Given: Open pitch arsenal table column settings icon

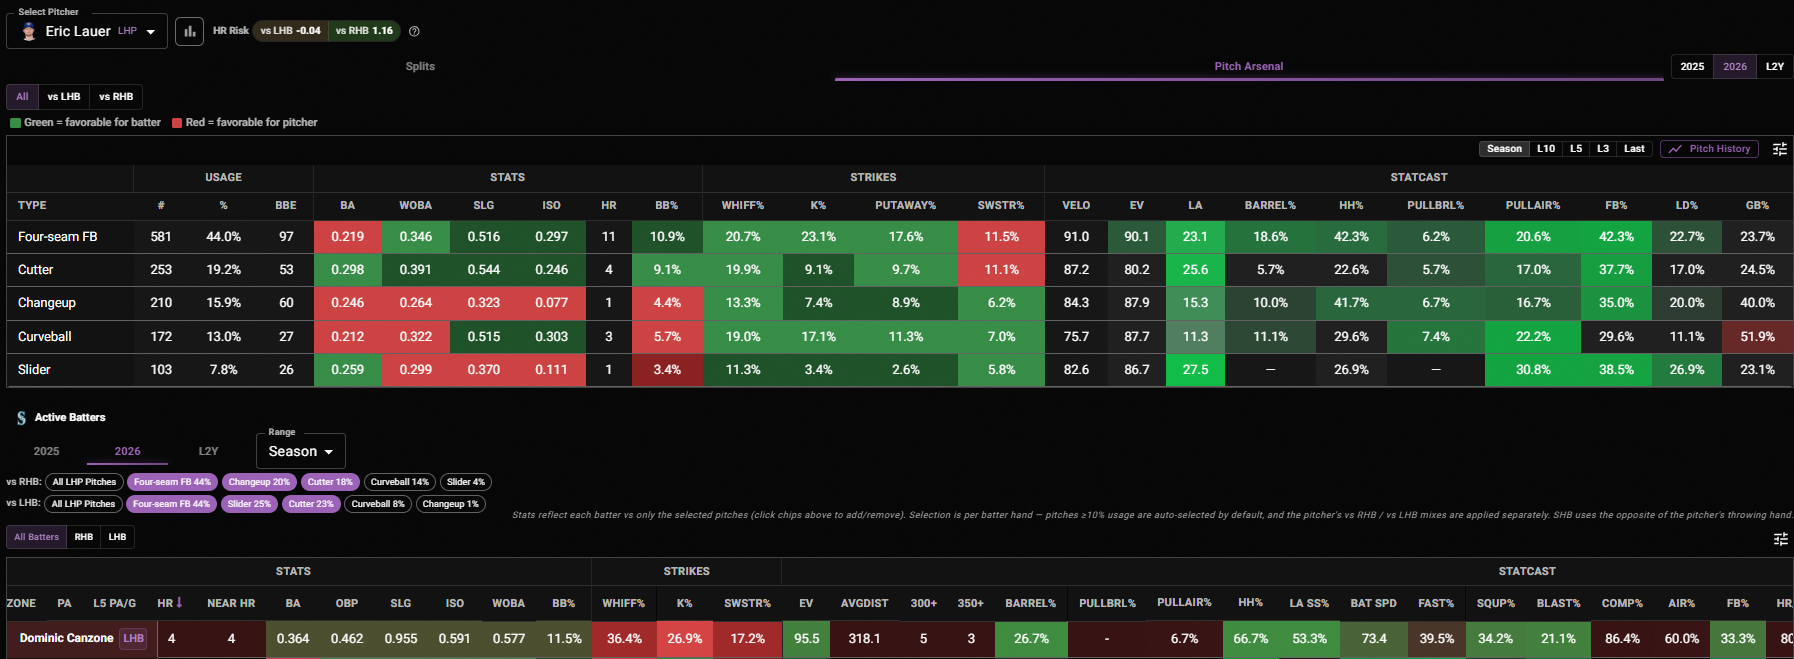Looking at the screenshot, I should tap(1780, 149).
